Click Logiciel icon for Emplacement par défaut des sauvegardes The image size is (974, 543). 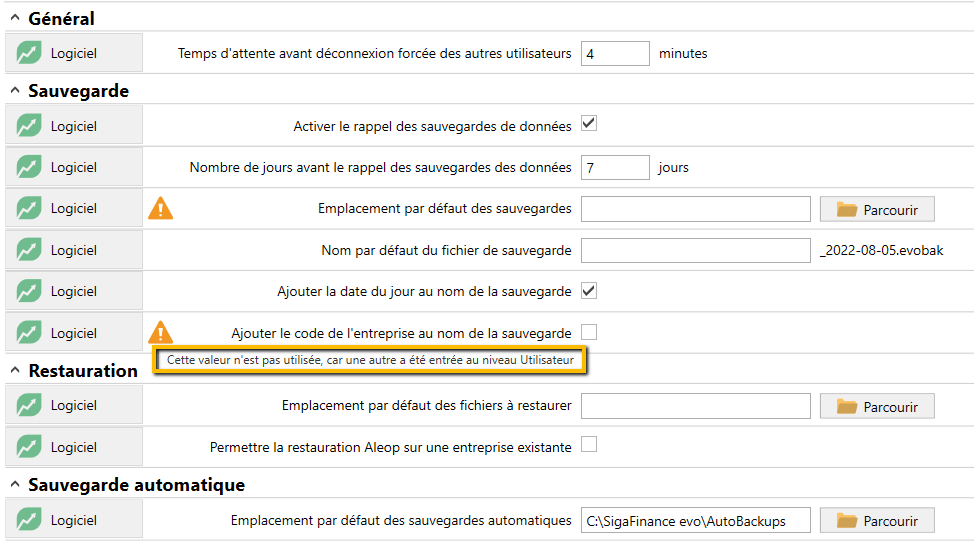(29, 208)
